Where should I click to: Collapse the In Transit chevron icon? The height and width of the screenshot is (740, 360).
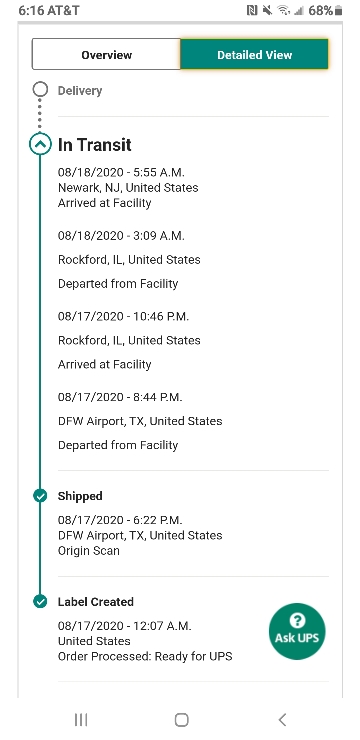click(40, 144)
